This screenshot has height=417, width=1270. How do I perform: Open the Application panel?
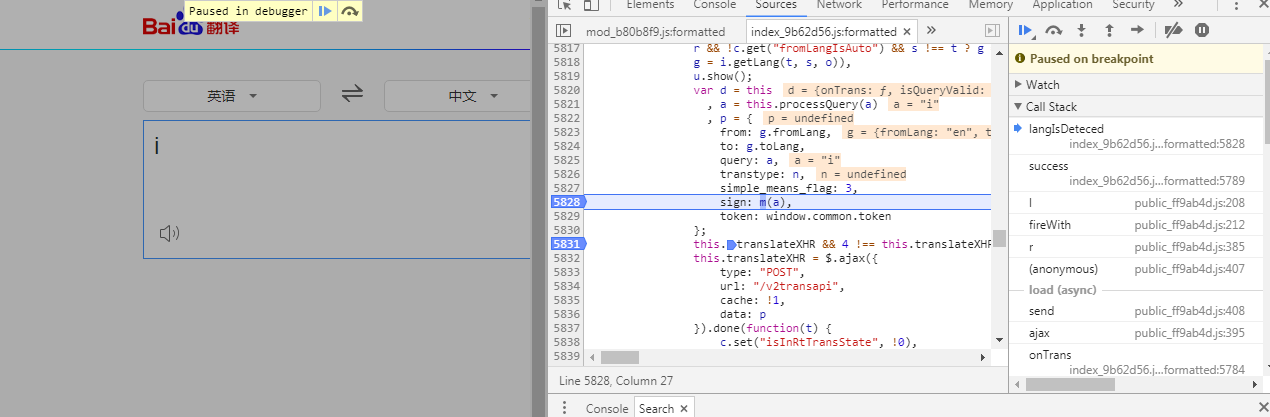[1062, 5]
